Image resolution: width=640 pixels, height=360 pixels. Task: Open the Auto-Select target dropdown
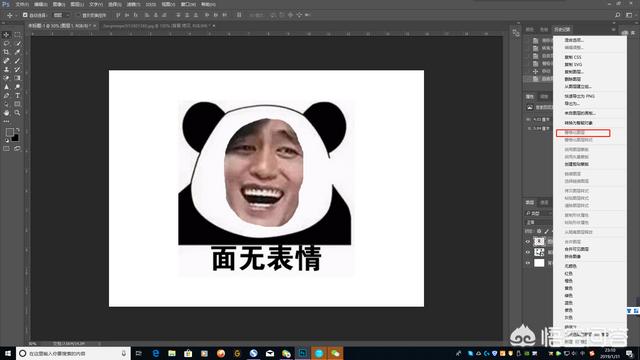[62, 15]
